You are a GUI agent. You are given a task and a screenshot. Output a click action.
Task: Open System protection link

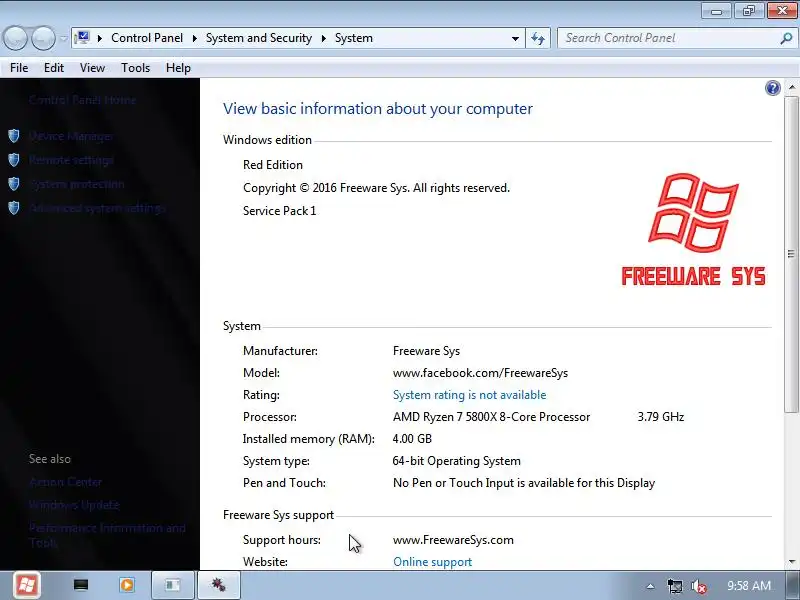tap(77, 184)
